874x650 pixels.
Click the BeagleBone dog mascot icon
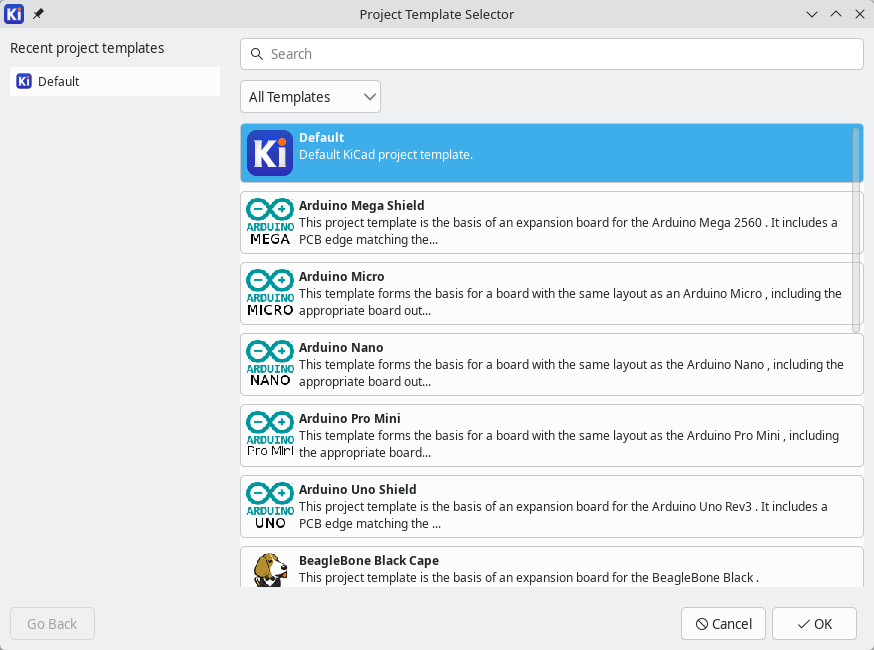269,568
